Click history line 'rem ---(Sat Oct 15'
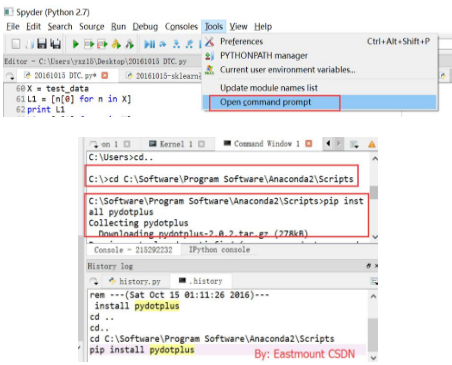Viewport: 452px width, 365px height. coord(179,295)
